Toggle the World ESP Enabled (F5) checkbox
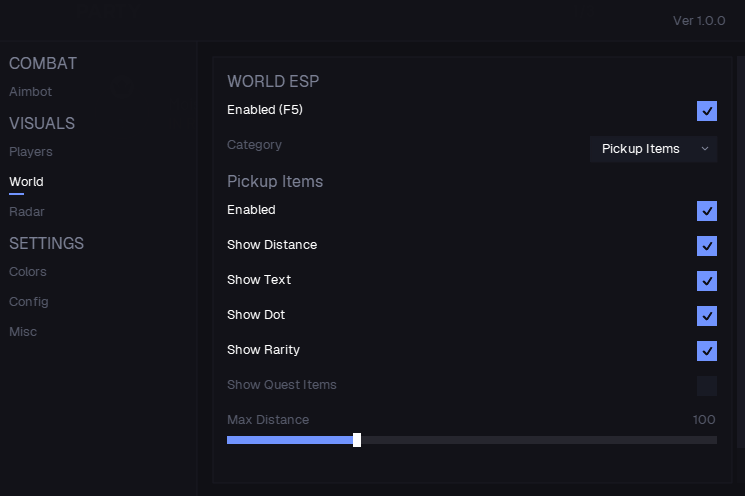The height and width of the screenshot is (496, 745). click(x=707, y=111)
